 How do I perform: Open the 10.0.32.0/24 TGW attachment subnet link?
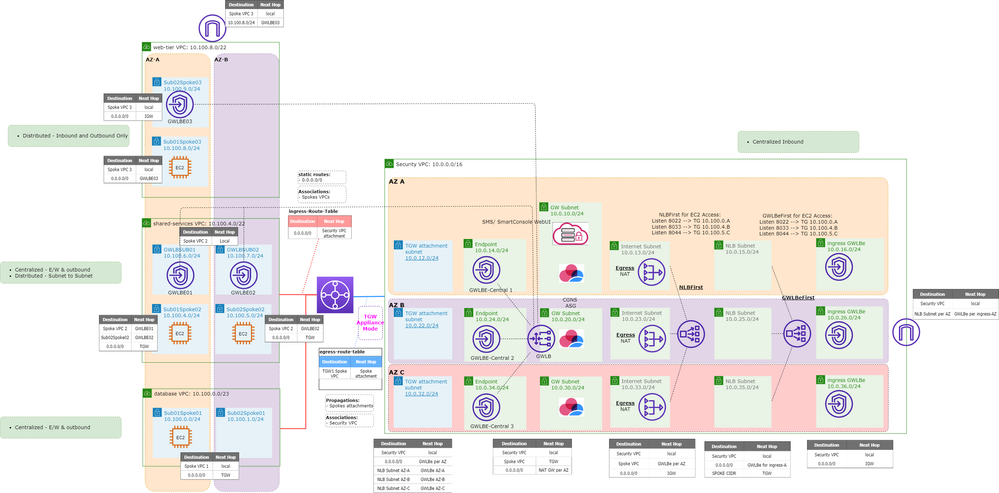(421, 394)
